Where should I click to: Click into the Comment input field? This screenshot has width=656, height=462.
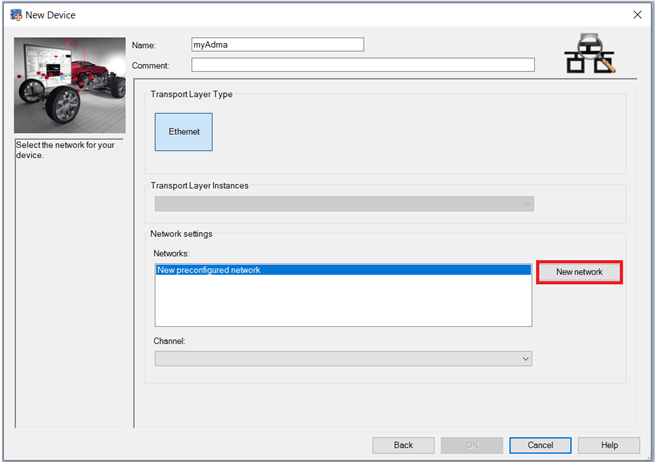point(363,65)
